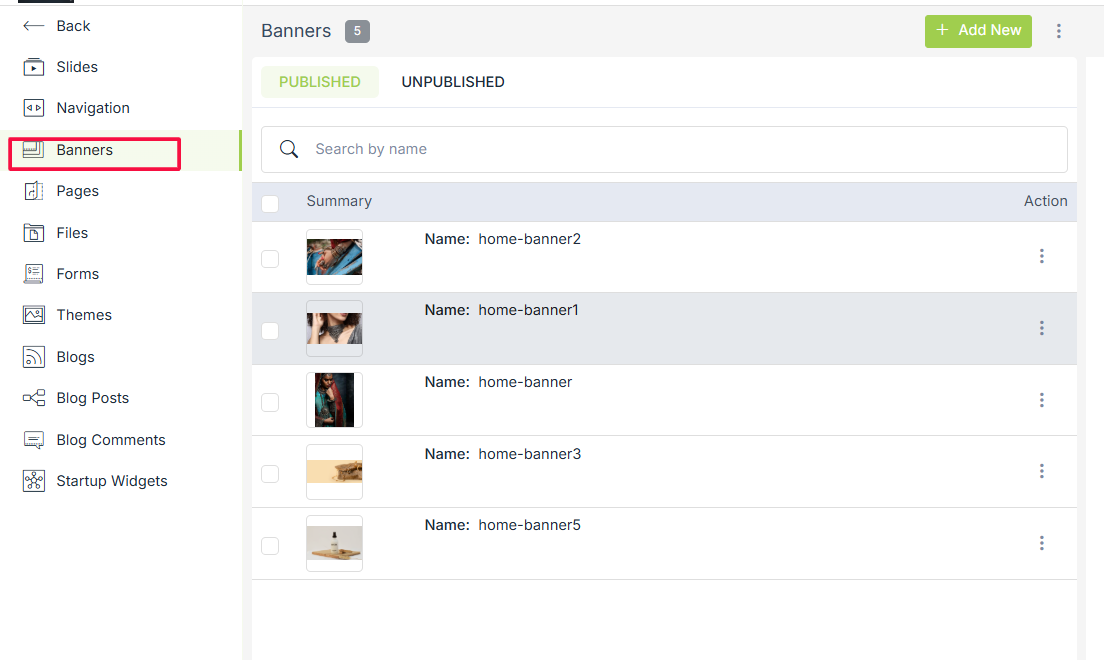1104x660 pixels.
Task: Tick the checkbox for home-banner3
Action: pos(270,474)
